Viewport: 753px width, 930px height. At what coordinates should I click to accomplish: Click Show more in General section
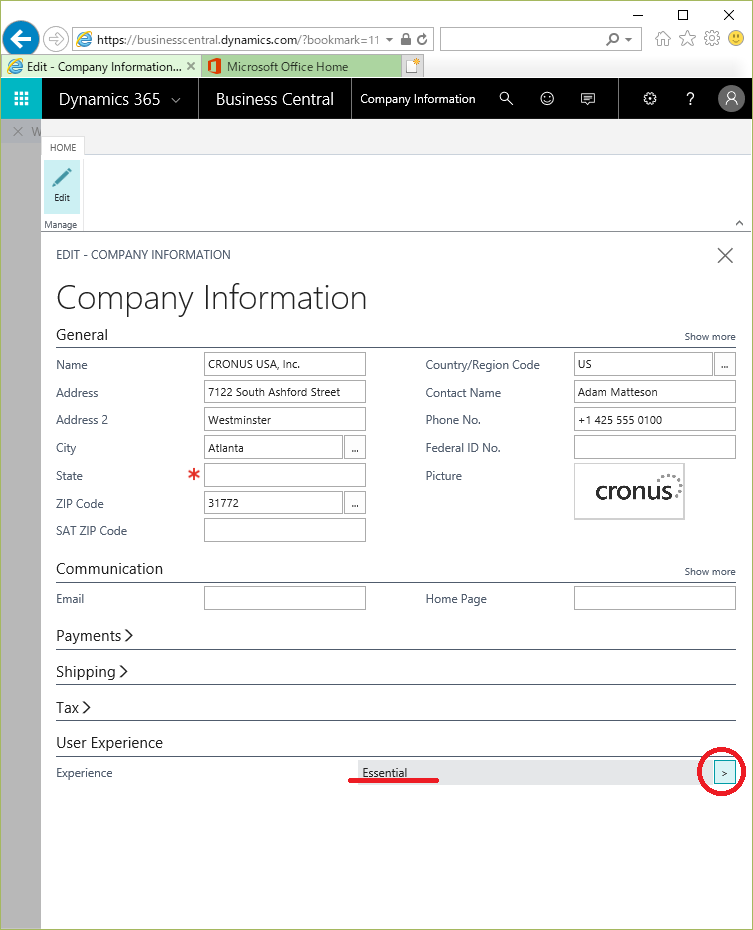[710, 336]
